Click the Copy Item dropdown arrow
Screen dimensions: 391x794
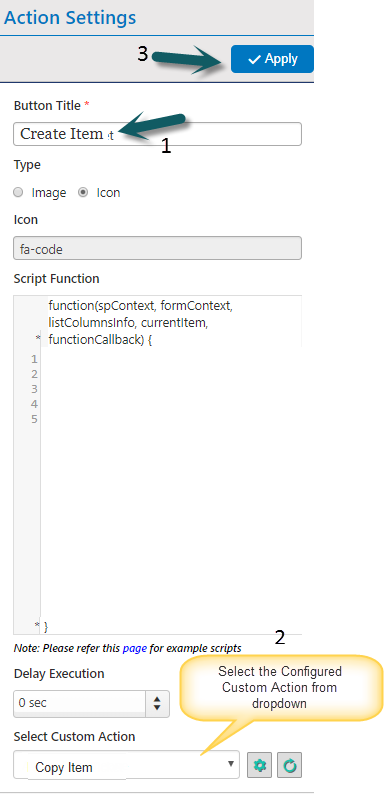(231, 764)
